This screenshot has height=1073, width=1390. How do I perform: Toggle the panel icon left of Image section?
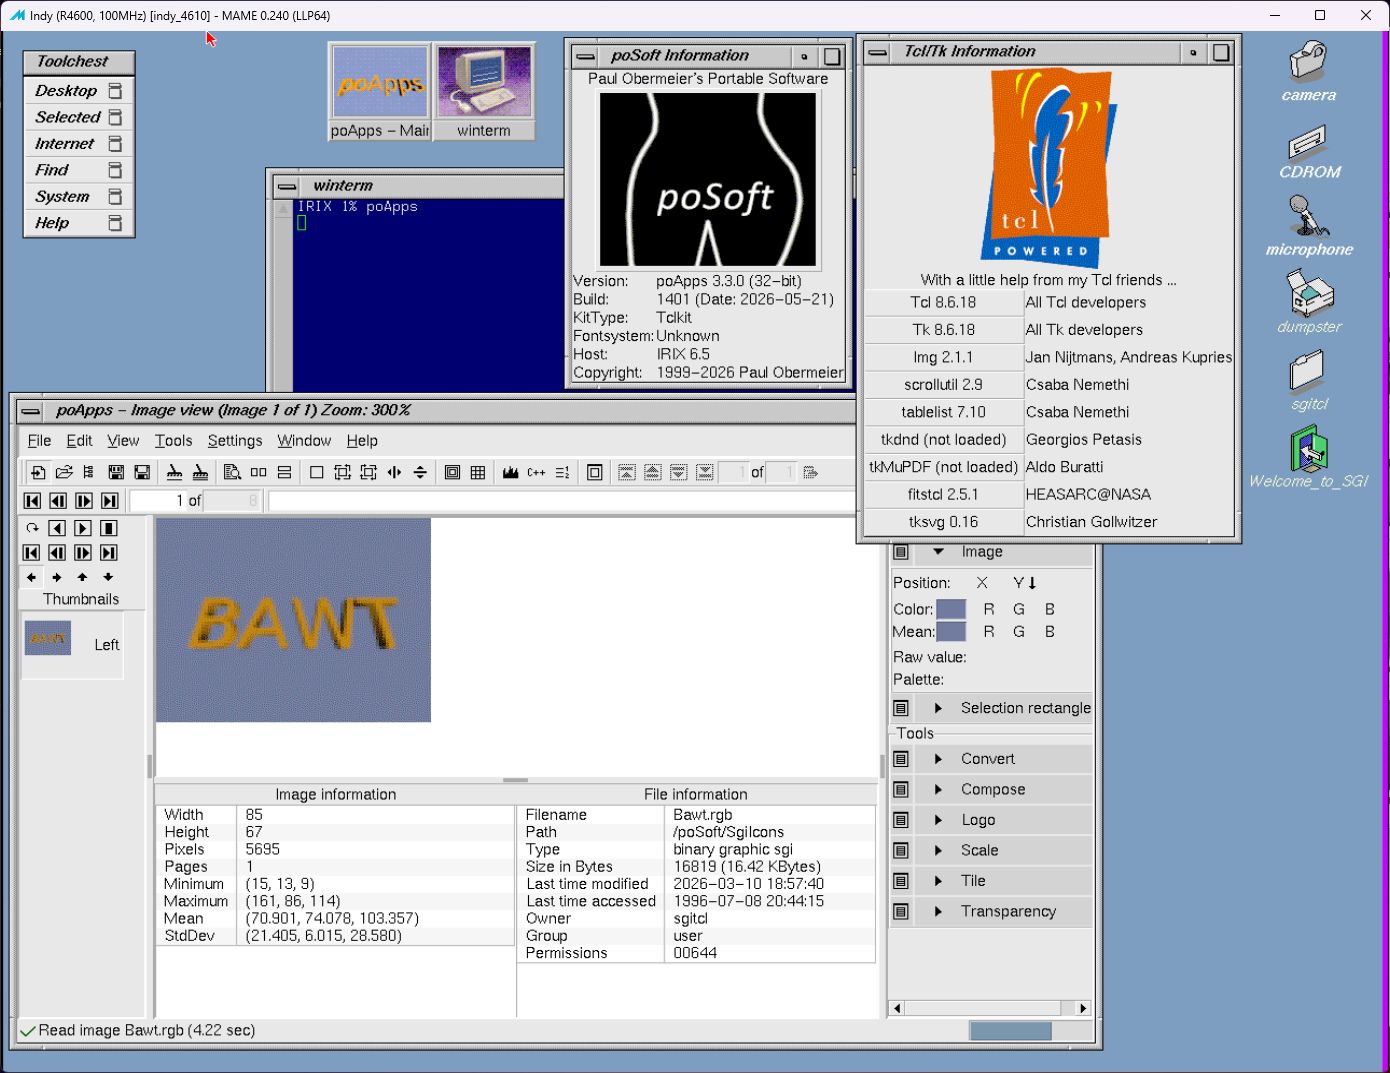[x=901, y=552]
